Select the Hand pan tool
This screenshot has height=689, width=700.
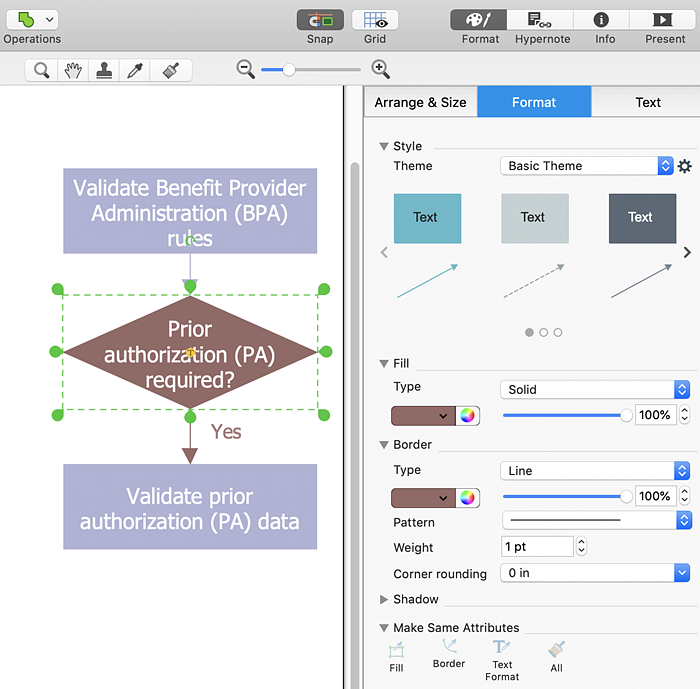click(73, 70)
